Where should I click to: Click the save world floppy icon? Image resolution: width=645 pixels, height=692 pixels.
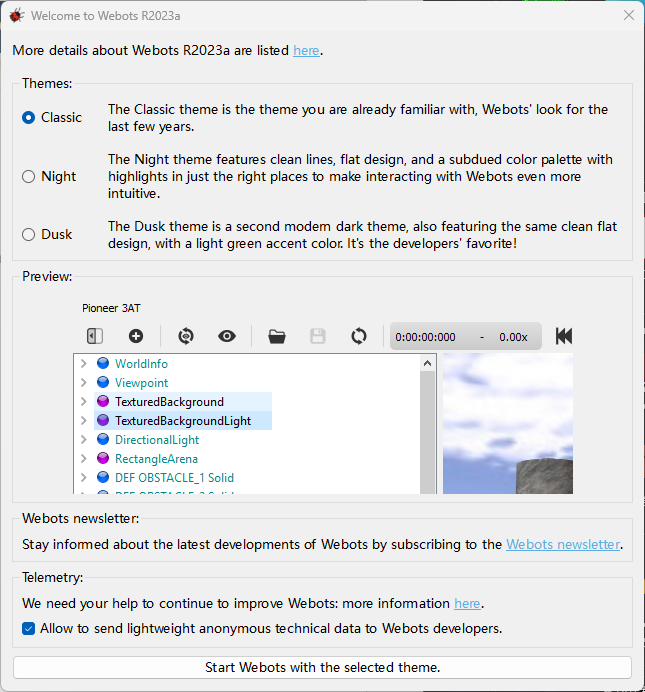pyautogui.click(x=318, y=336)
